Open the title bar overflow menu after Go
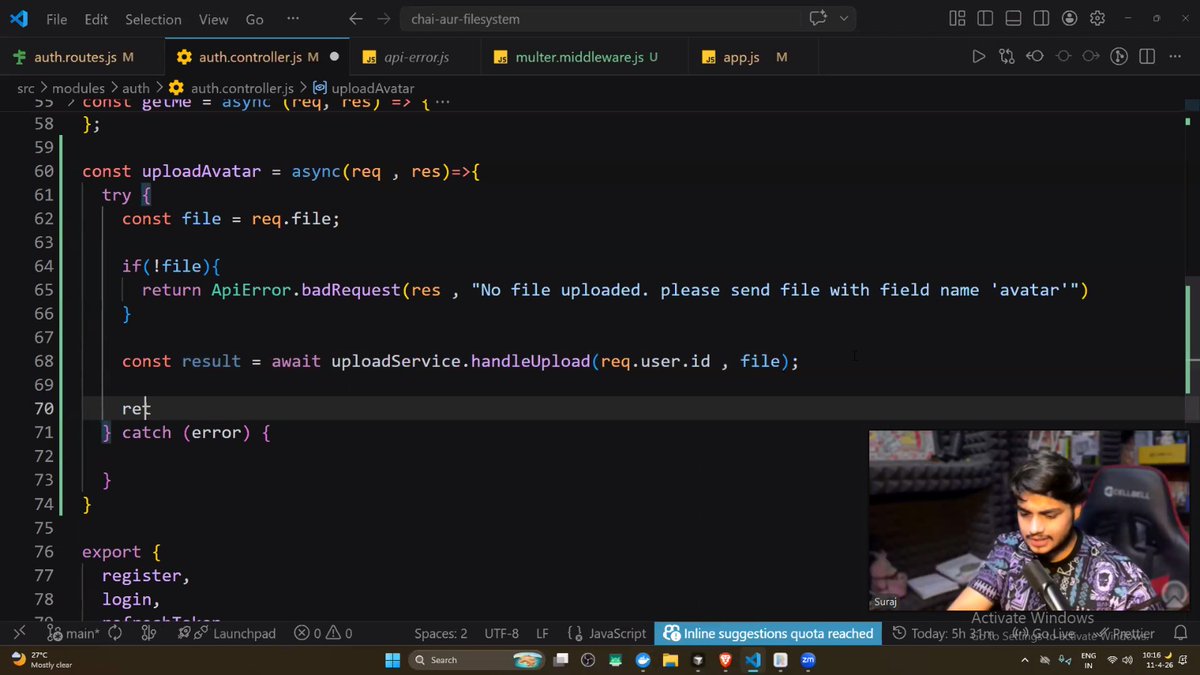This screenshot has height=675, width=1200. (x=292, y=18)
